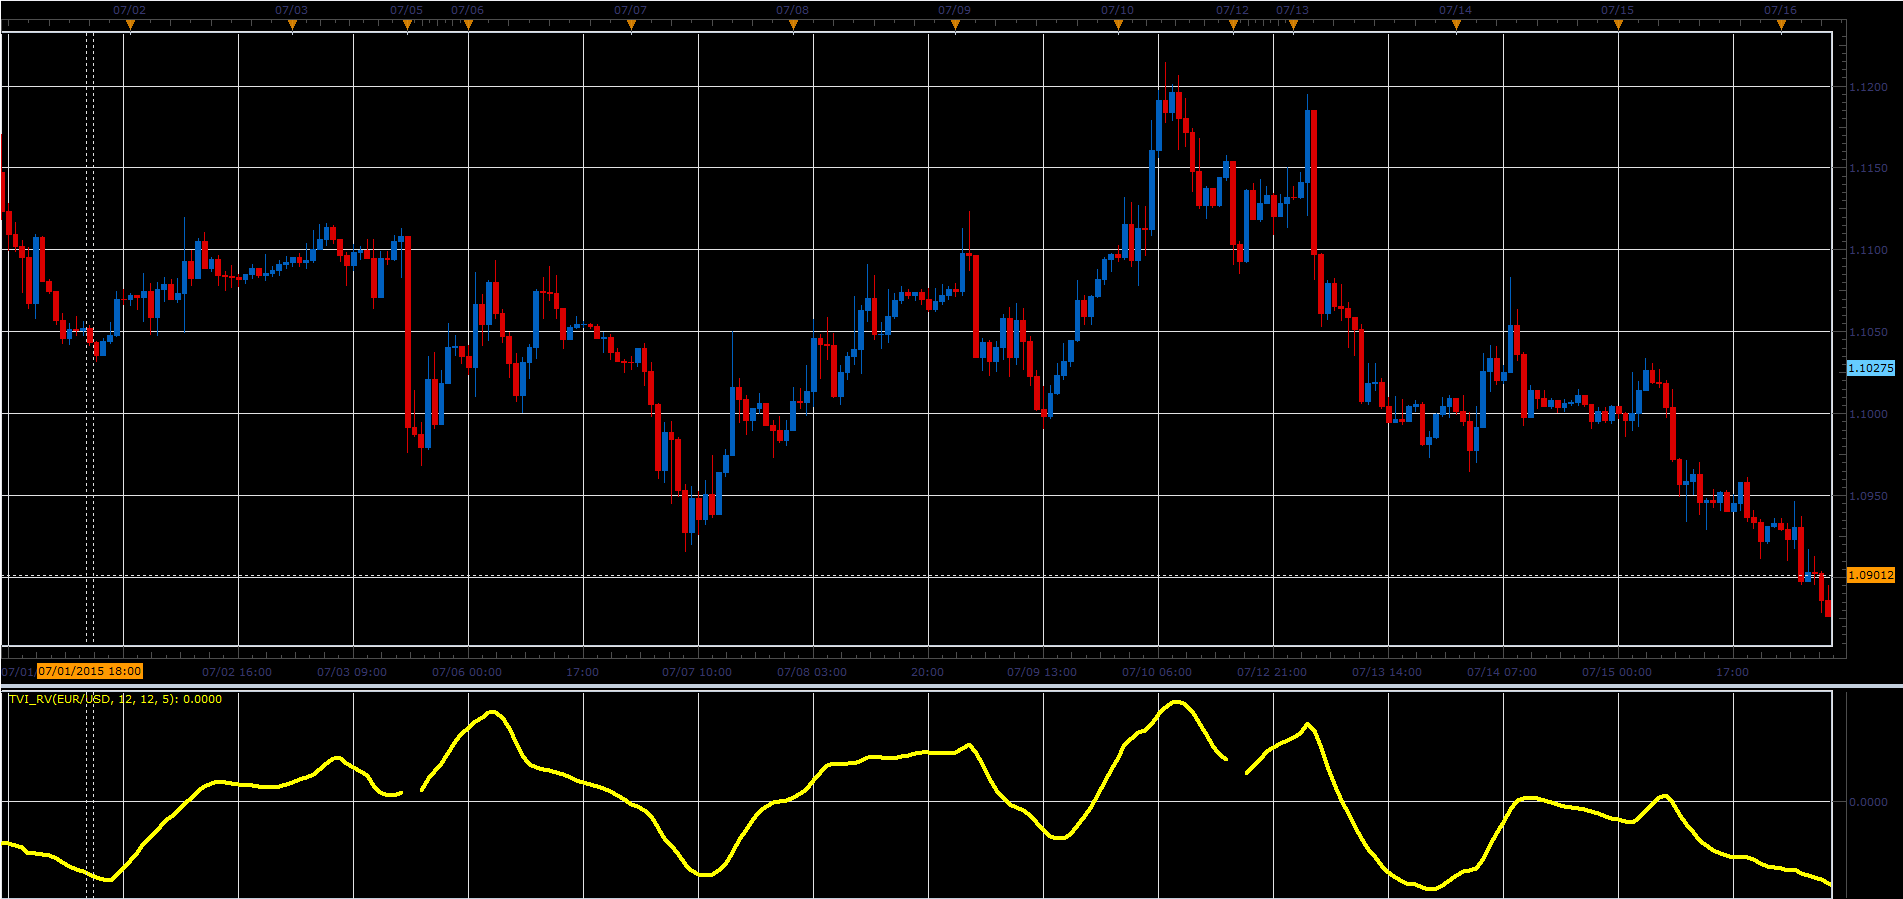Screen dimensions: 1903x899
Task: Click the 07/09 day marker triangle
Action: click(955, 25)
